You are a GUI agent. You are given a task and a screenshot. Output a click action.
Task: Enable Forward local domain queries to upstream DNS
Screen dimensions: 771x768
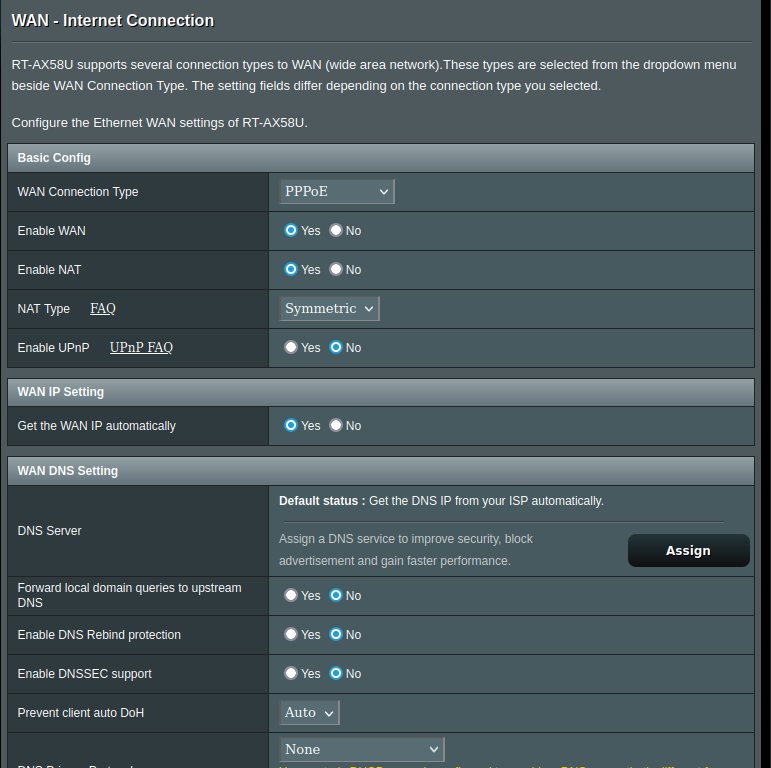[291, 595]
